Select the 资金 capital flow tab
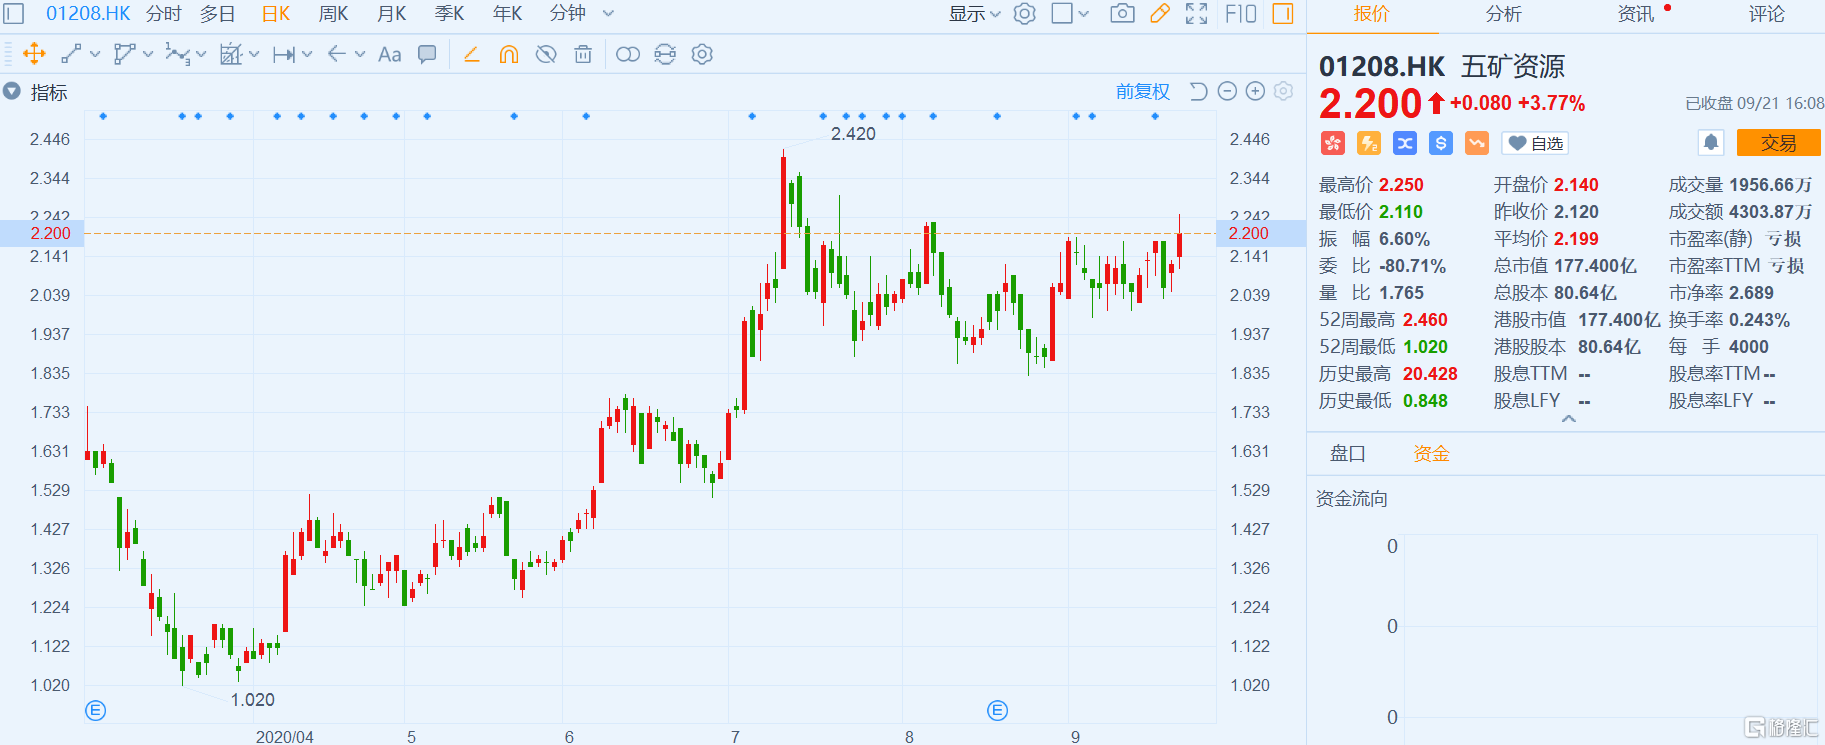 1431,454
